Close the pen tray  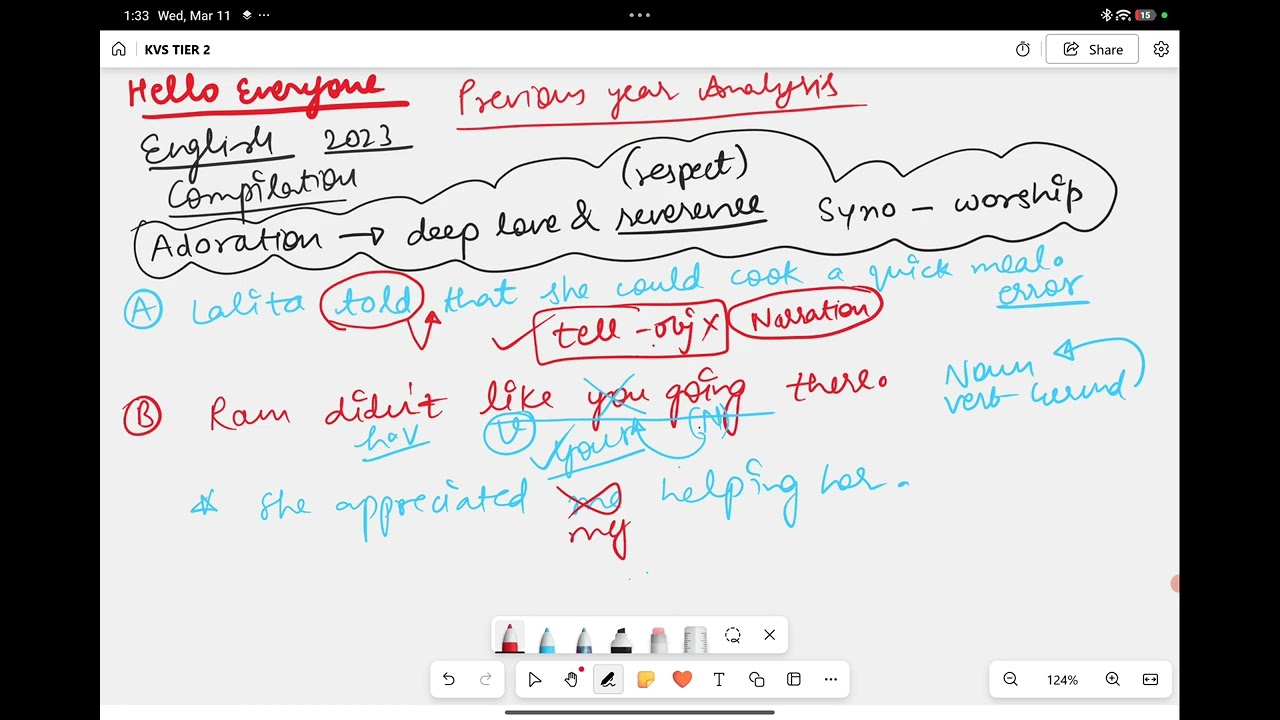click(770, 635)
